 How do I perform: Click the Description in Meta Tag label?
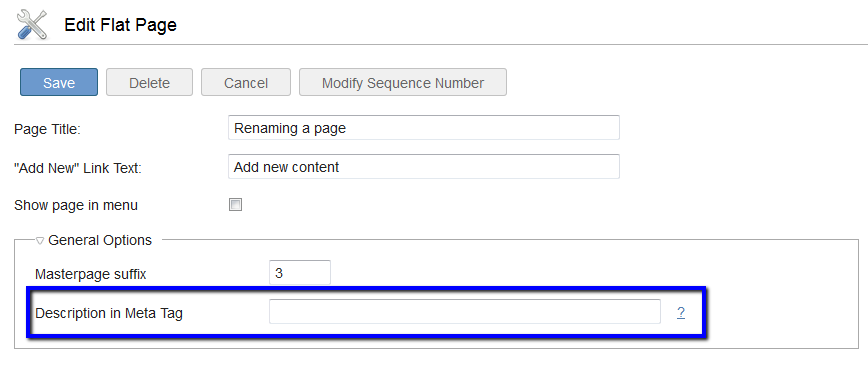(109, 313)
